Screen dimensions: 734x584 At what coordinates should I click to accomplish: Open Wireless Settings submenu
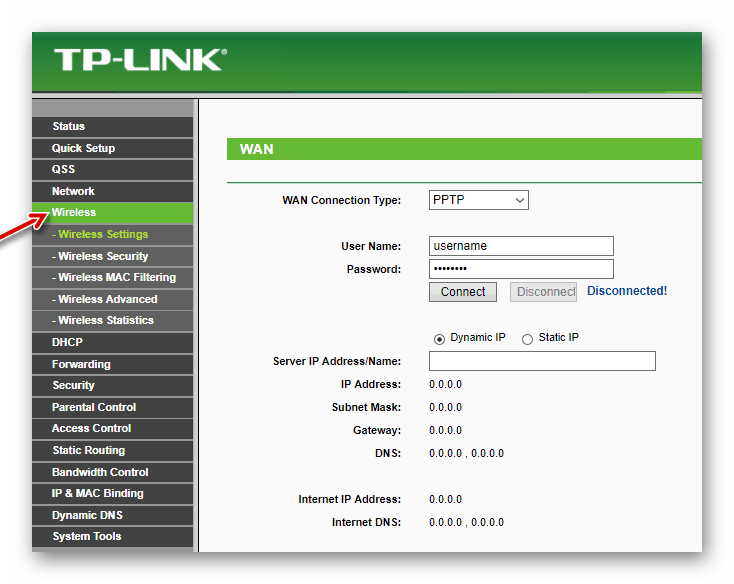pyautogui.click(x=112, y=234)
